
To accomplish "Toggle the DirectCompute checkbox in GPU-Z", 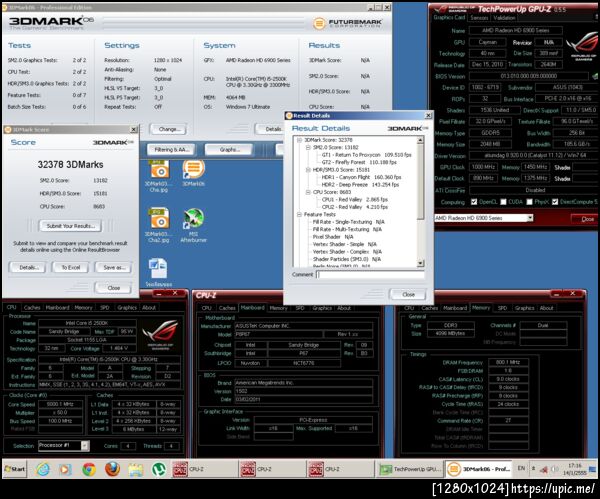I will click(555, 202).
